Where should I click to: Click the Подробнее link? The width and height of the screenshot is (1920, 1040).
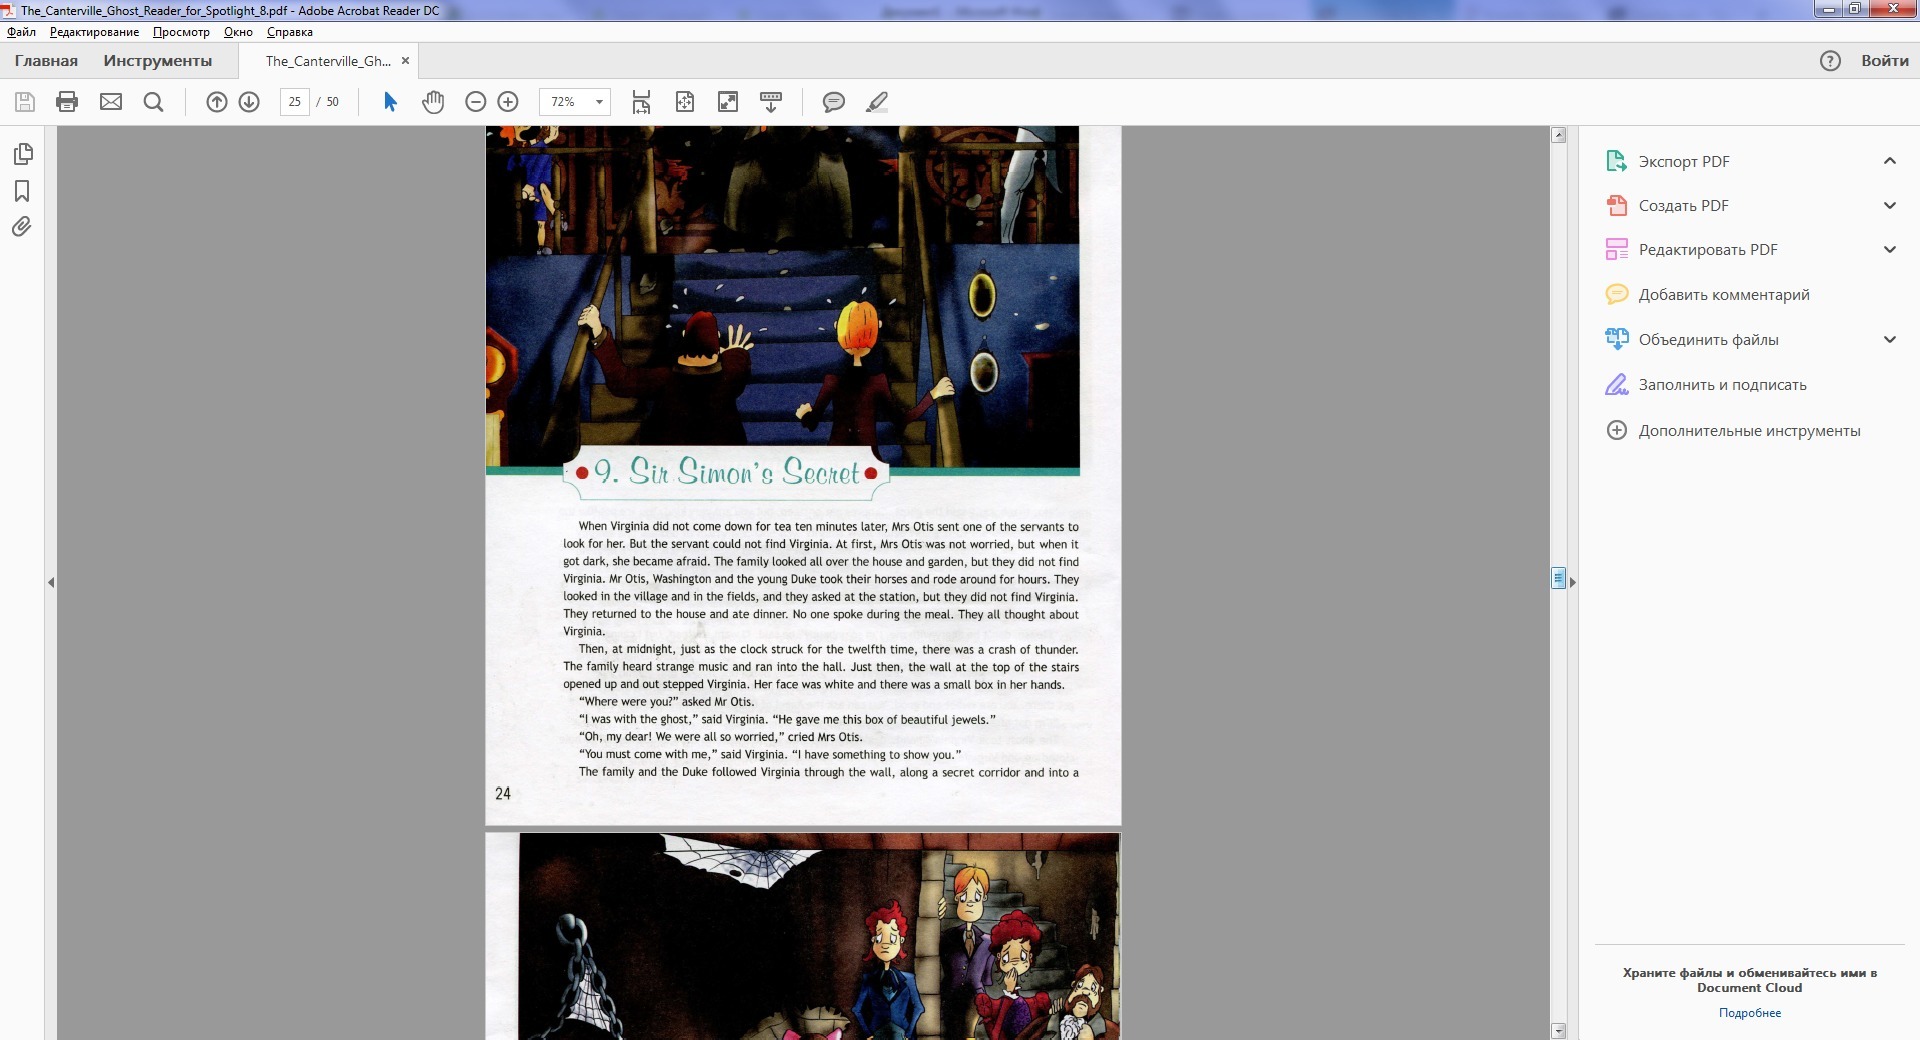[x=1750, y=1013]
